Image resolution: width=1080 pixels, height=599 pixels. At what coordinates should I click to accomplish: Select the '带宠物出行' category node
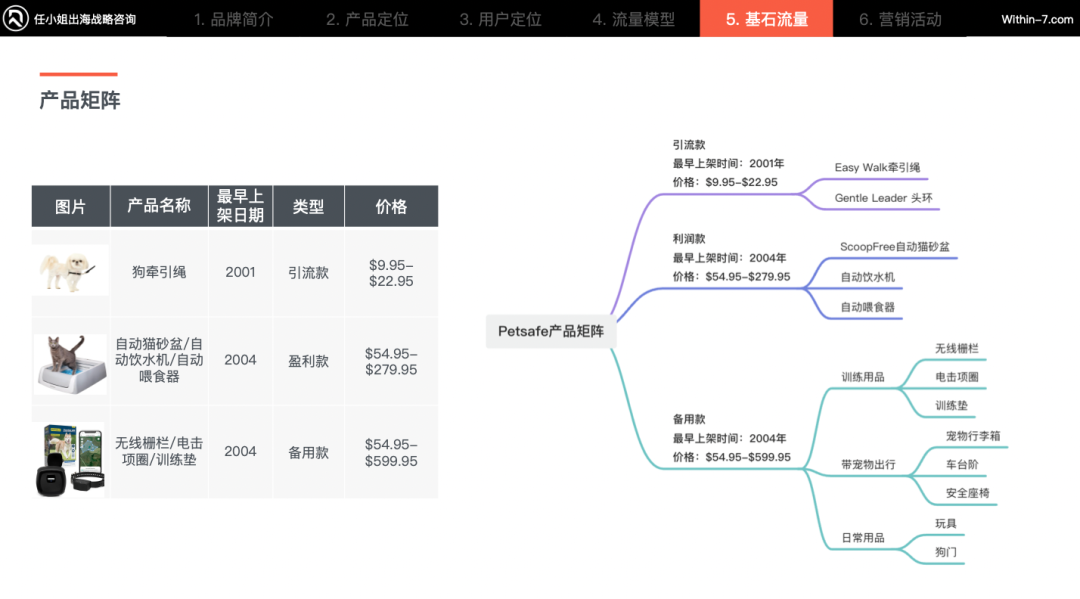868,465
